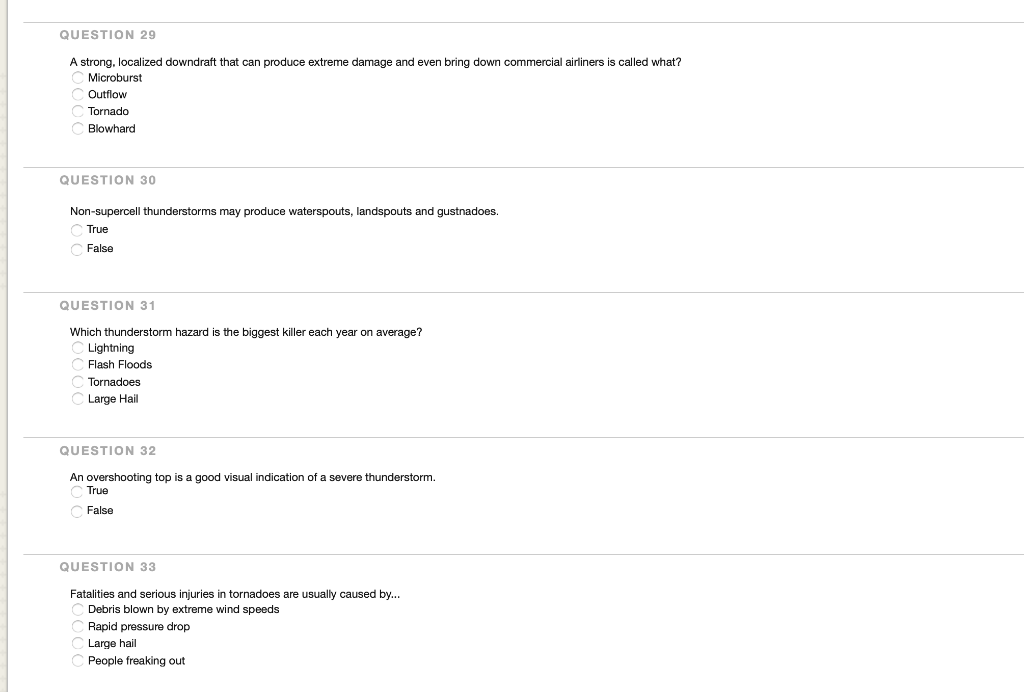Click the Question 31 heading

click(107, 305)
